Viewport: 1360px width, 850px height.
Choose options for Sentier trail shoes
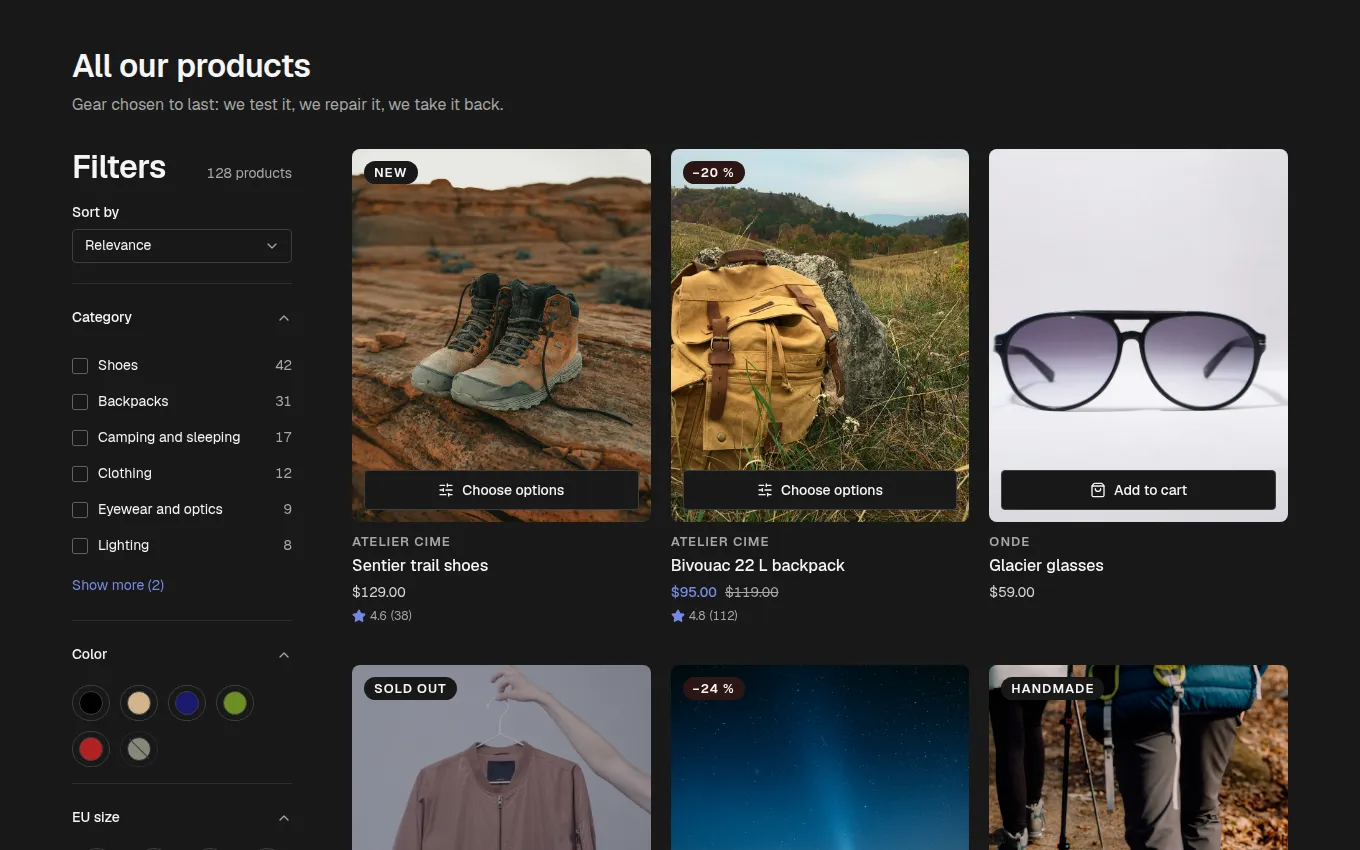click(501, 490)
